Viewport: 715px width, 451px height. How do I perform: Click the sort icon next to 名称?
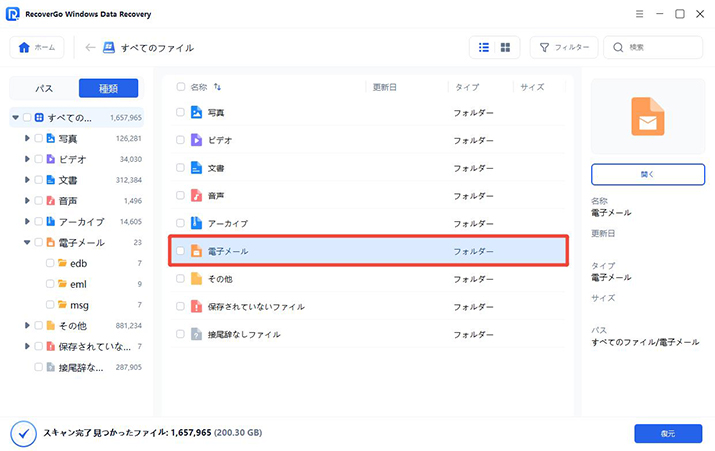[218, 88]
